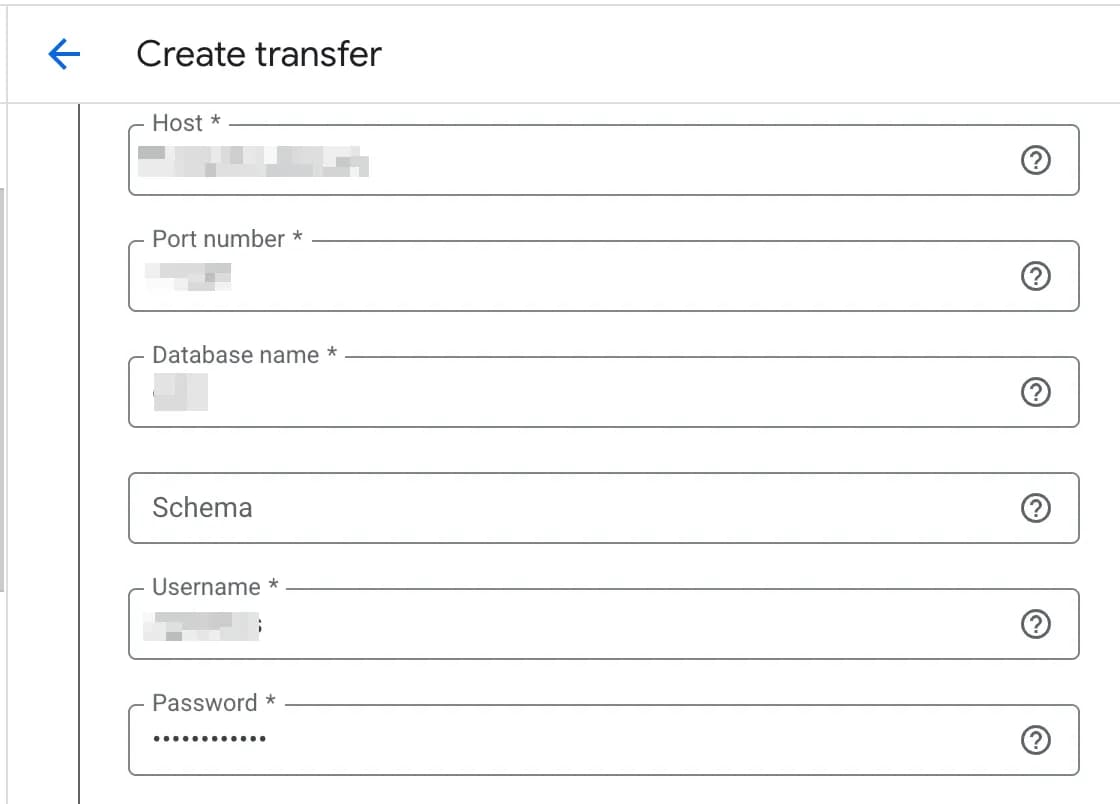Click the back arrow to exit Create transfer
Screen dimensions: 1120x804
[x=63, y=54]
